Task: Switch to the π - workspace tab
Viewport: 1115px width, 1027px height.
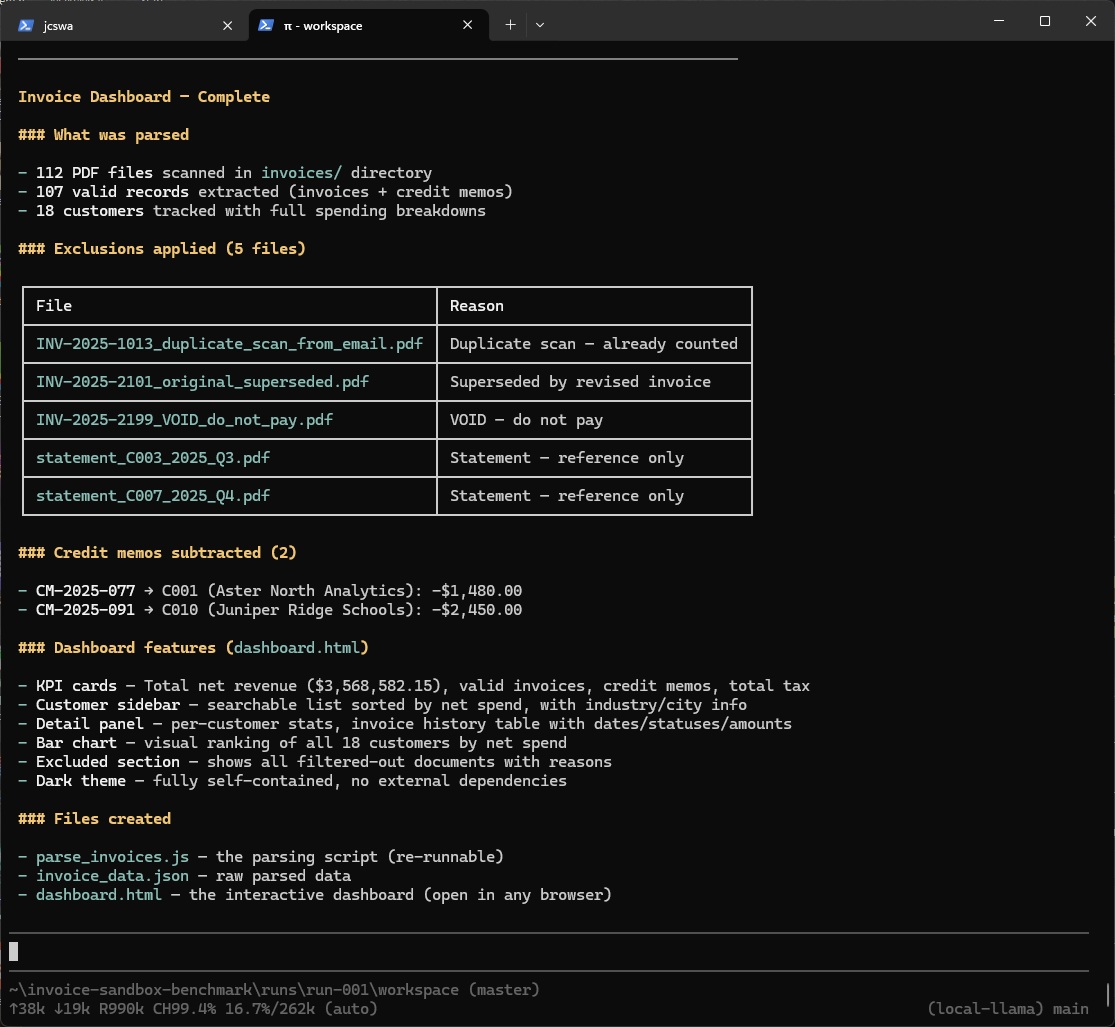Action: tap(368, 26)
